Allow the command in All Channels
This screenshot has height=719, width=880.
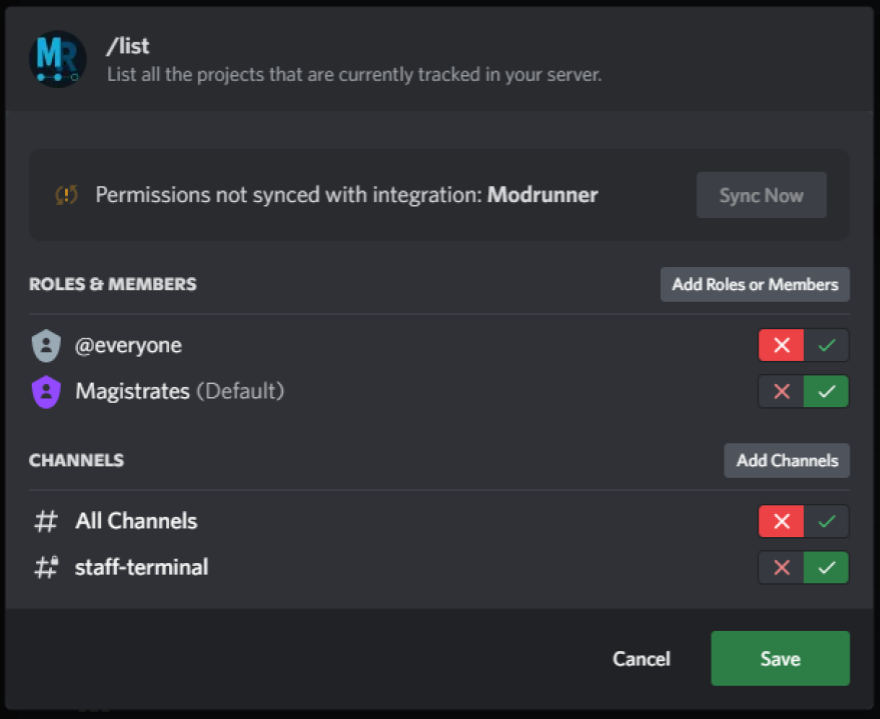click(827, 522)
